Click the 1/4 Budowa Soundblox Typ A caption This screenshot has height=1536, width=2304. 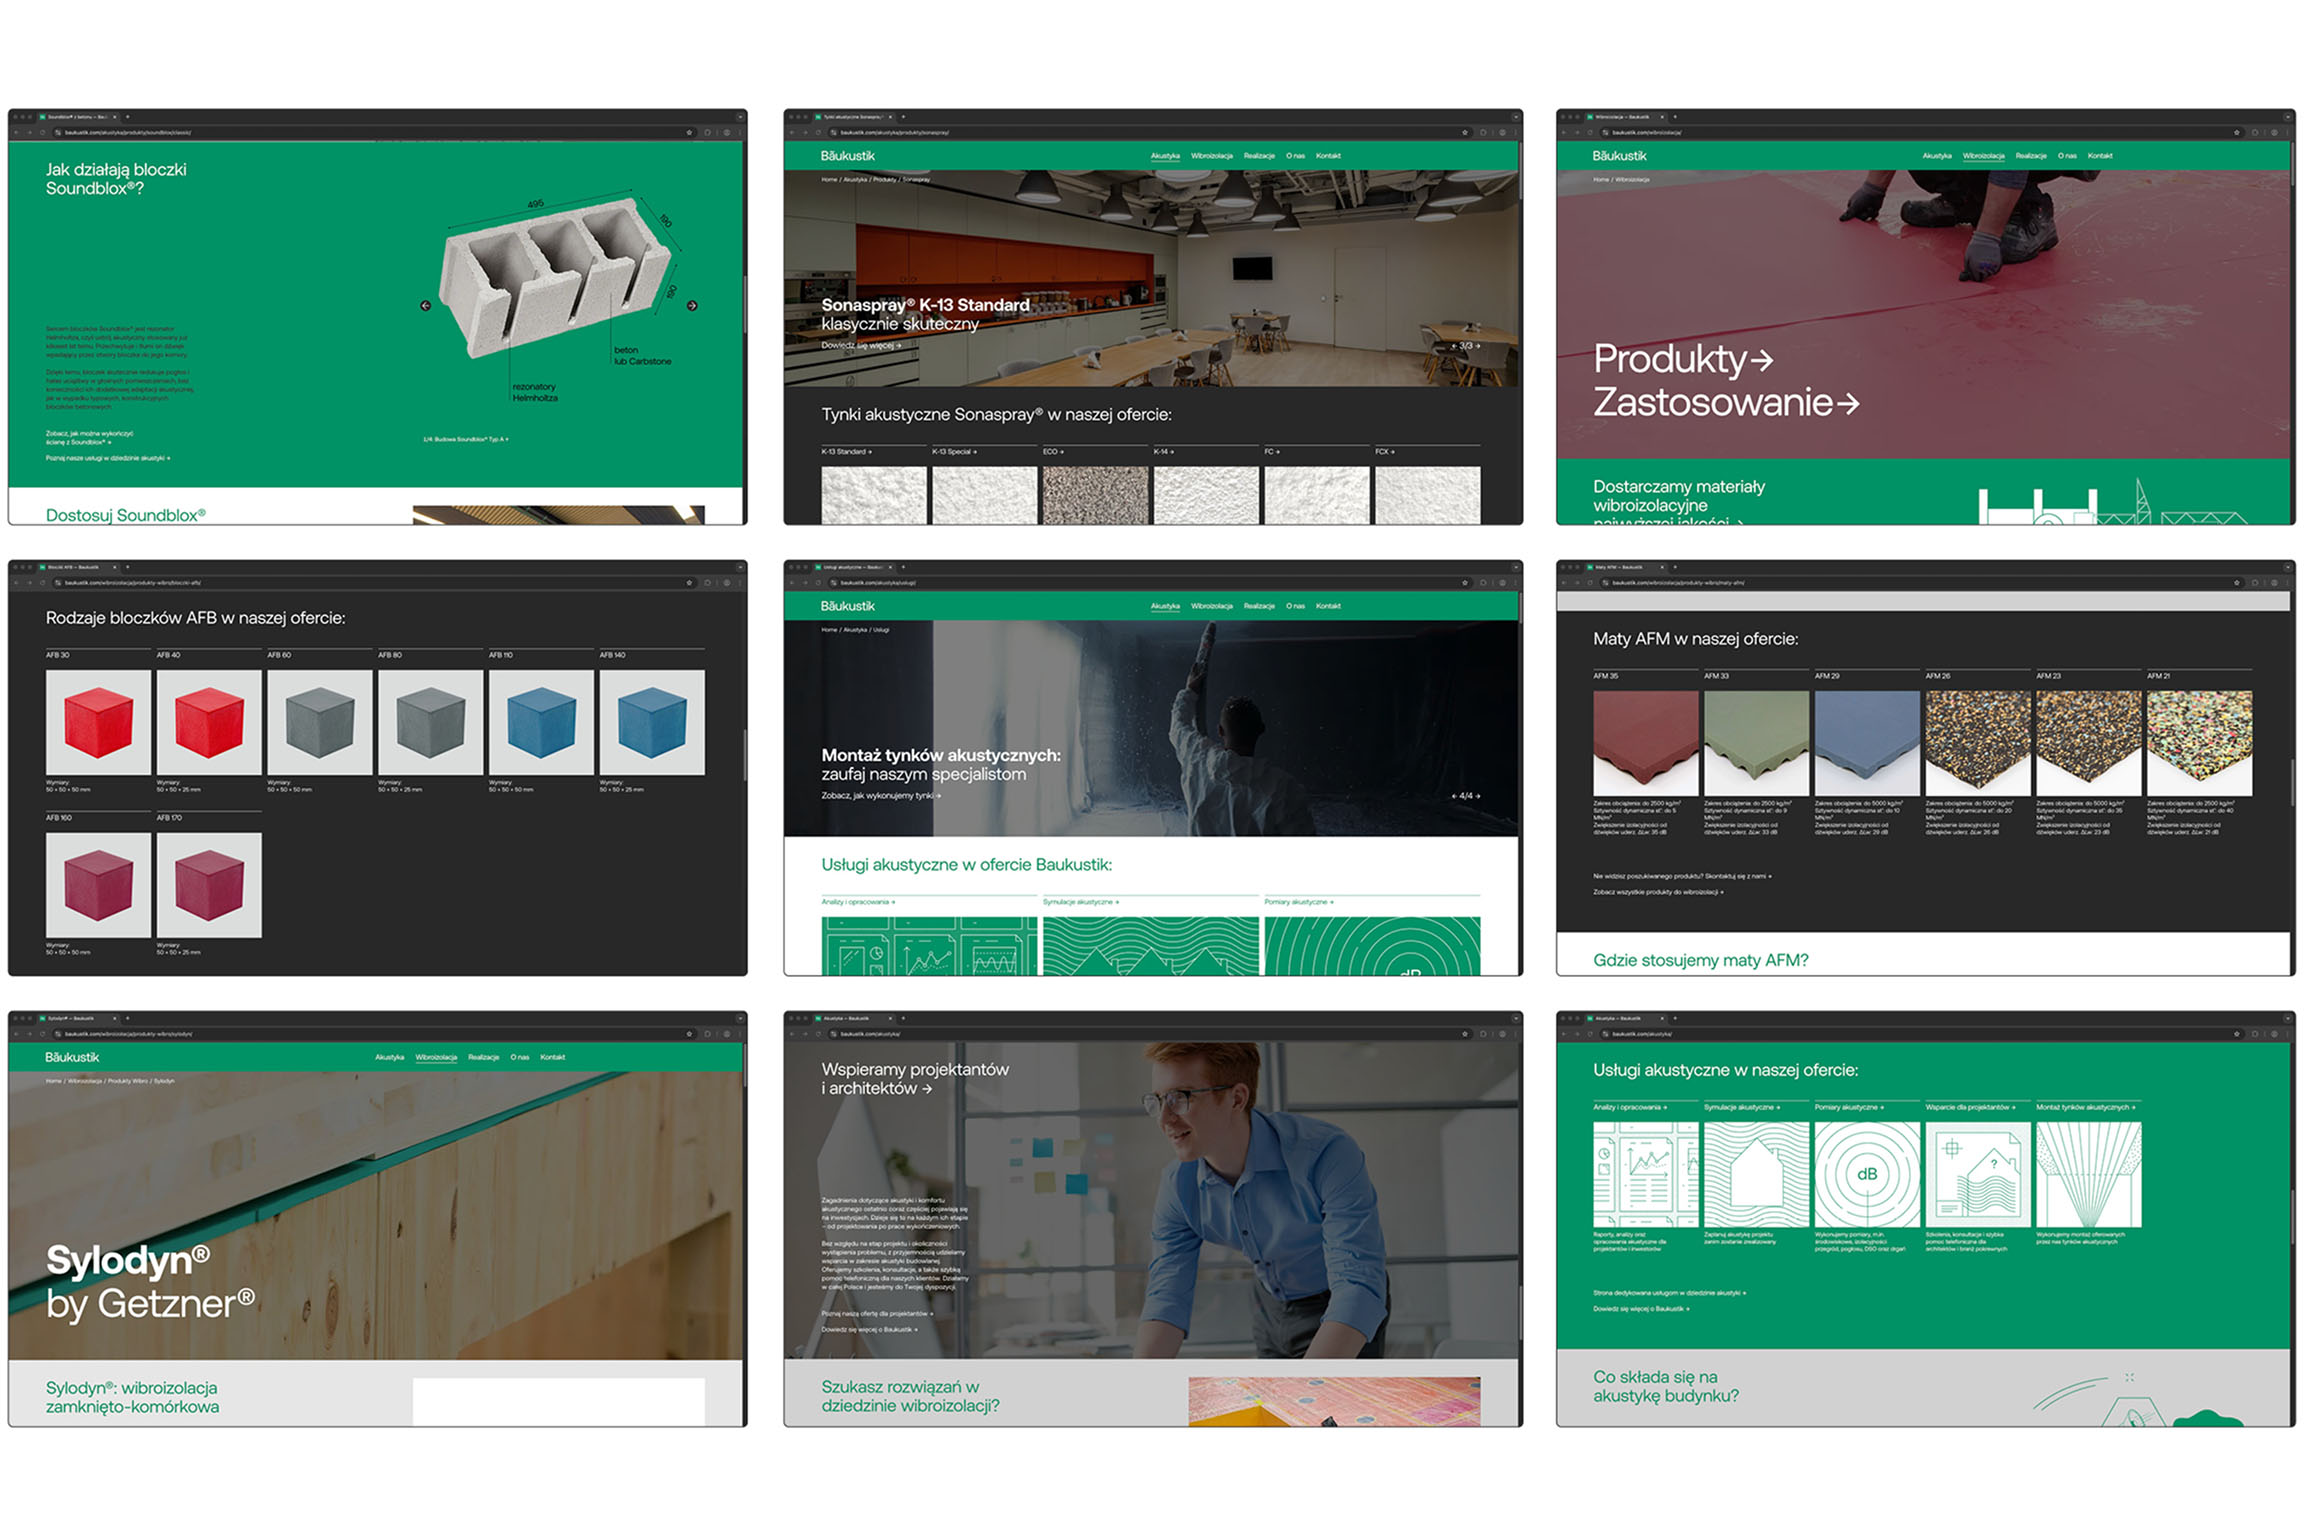tap(466, 439)
